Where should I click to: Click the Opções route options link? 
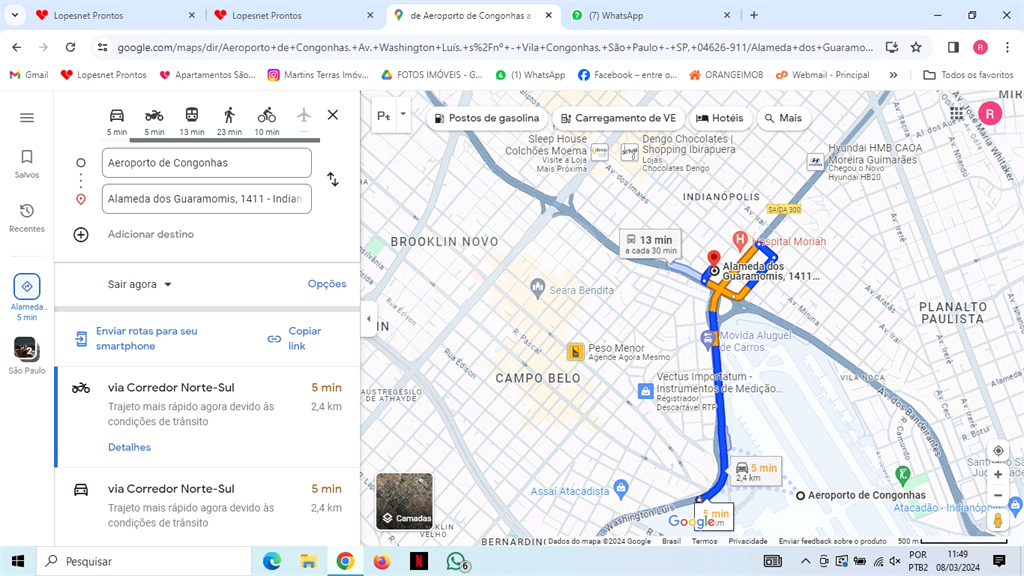(x=326, y=284)
